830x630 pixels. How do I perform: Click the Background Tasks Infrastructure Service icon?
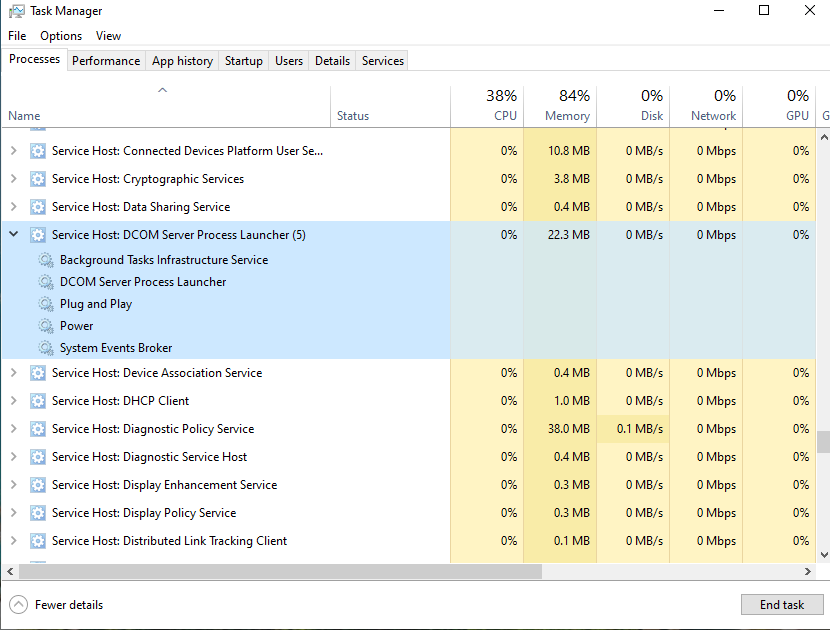46,260
